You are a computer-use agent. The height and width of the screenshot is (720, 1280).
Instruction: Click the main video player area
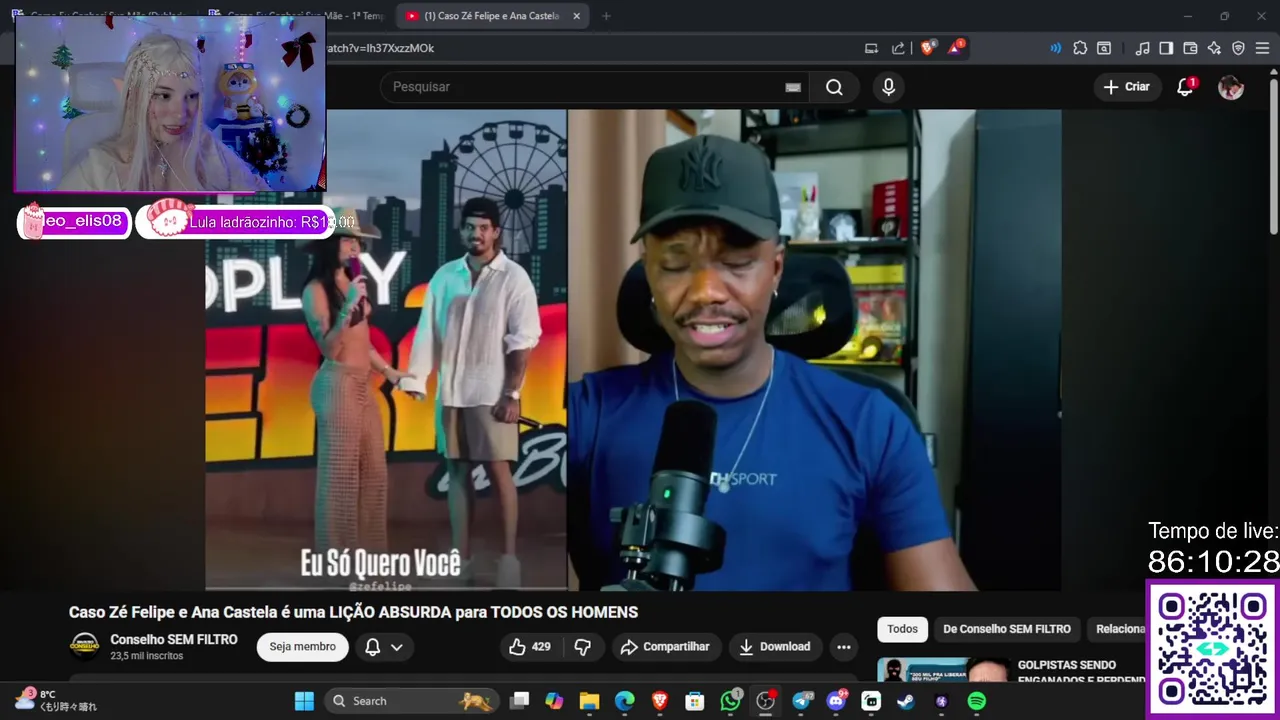coord(633,350)
